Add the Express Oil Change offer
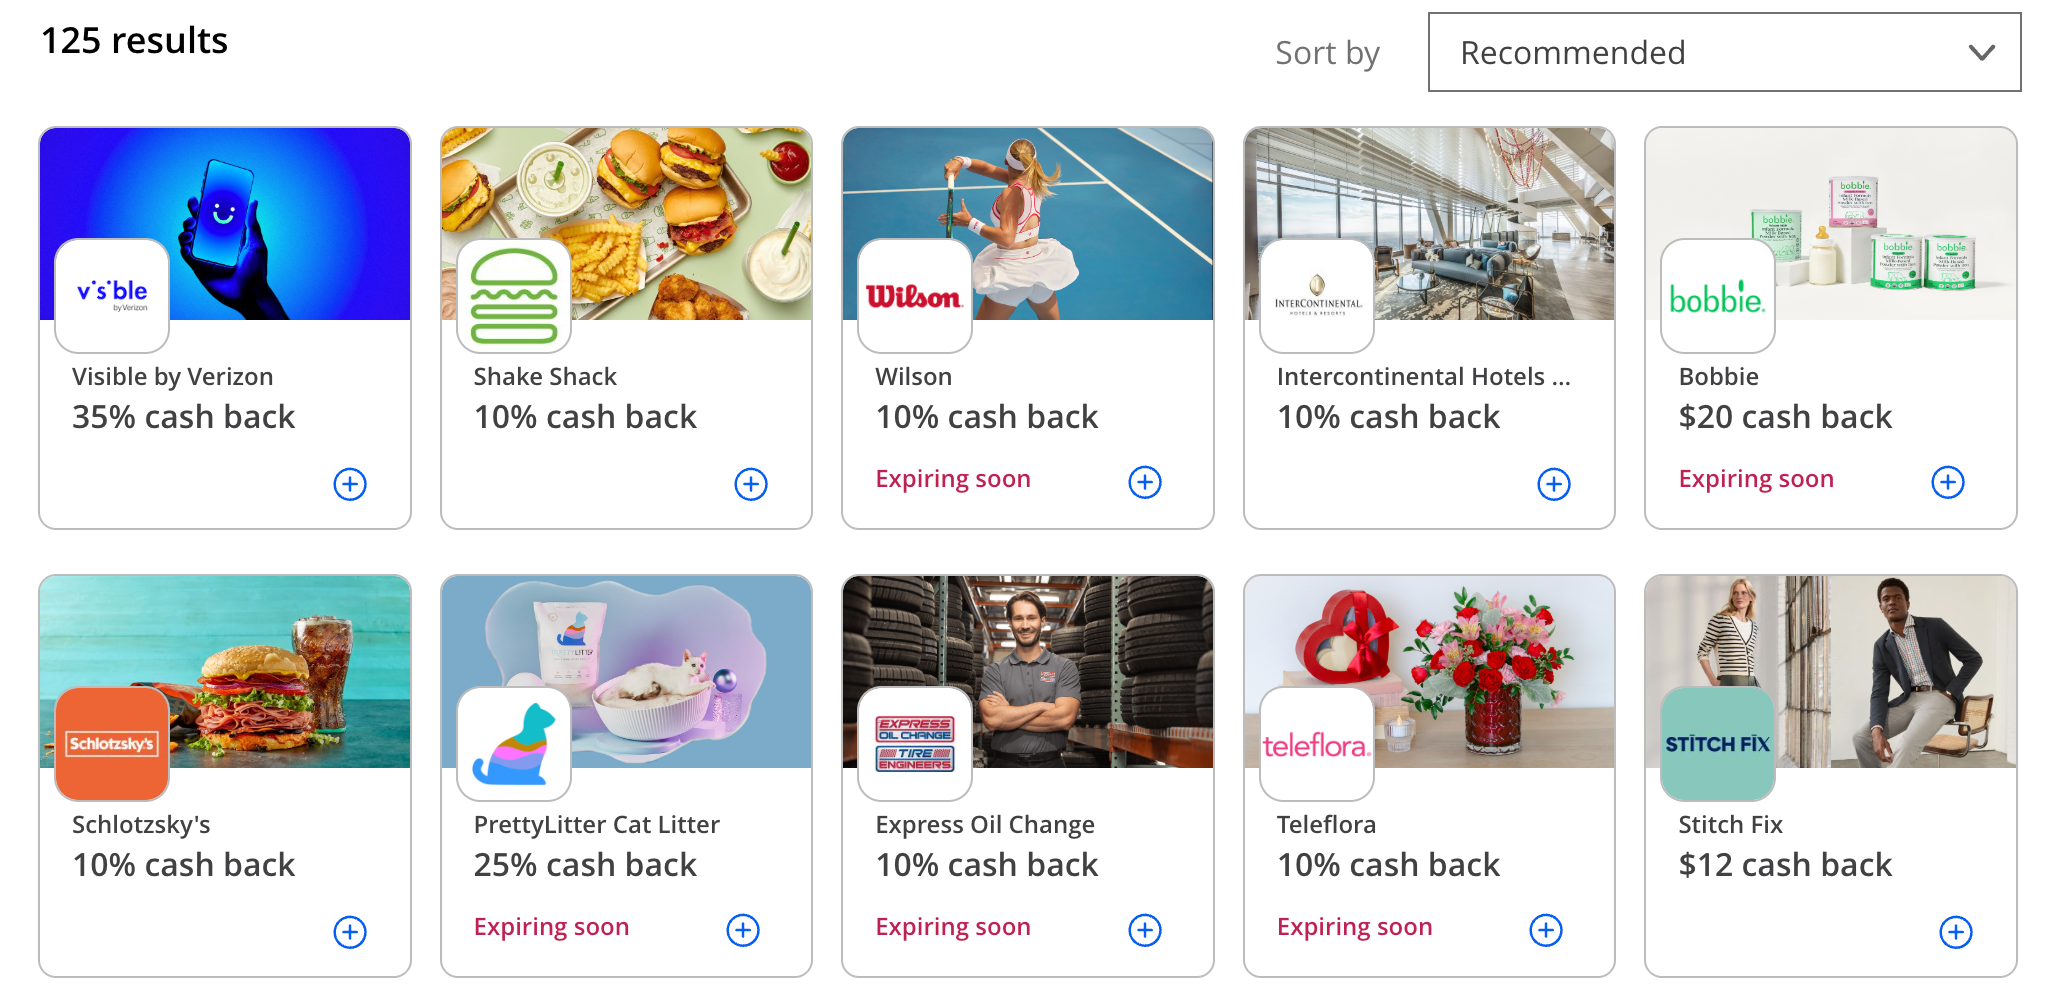2064x994 pixels. (1145, 930)
